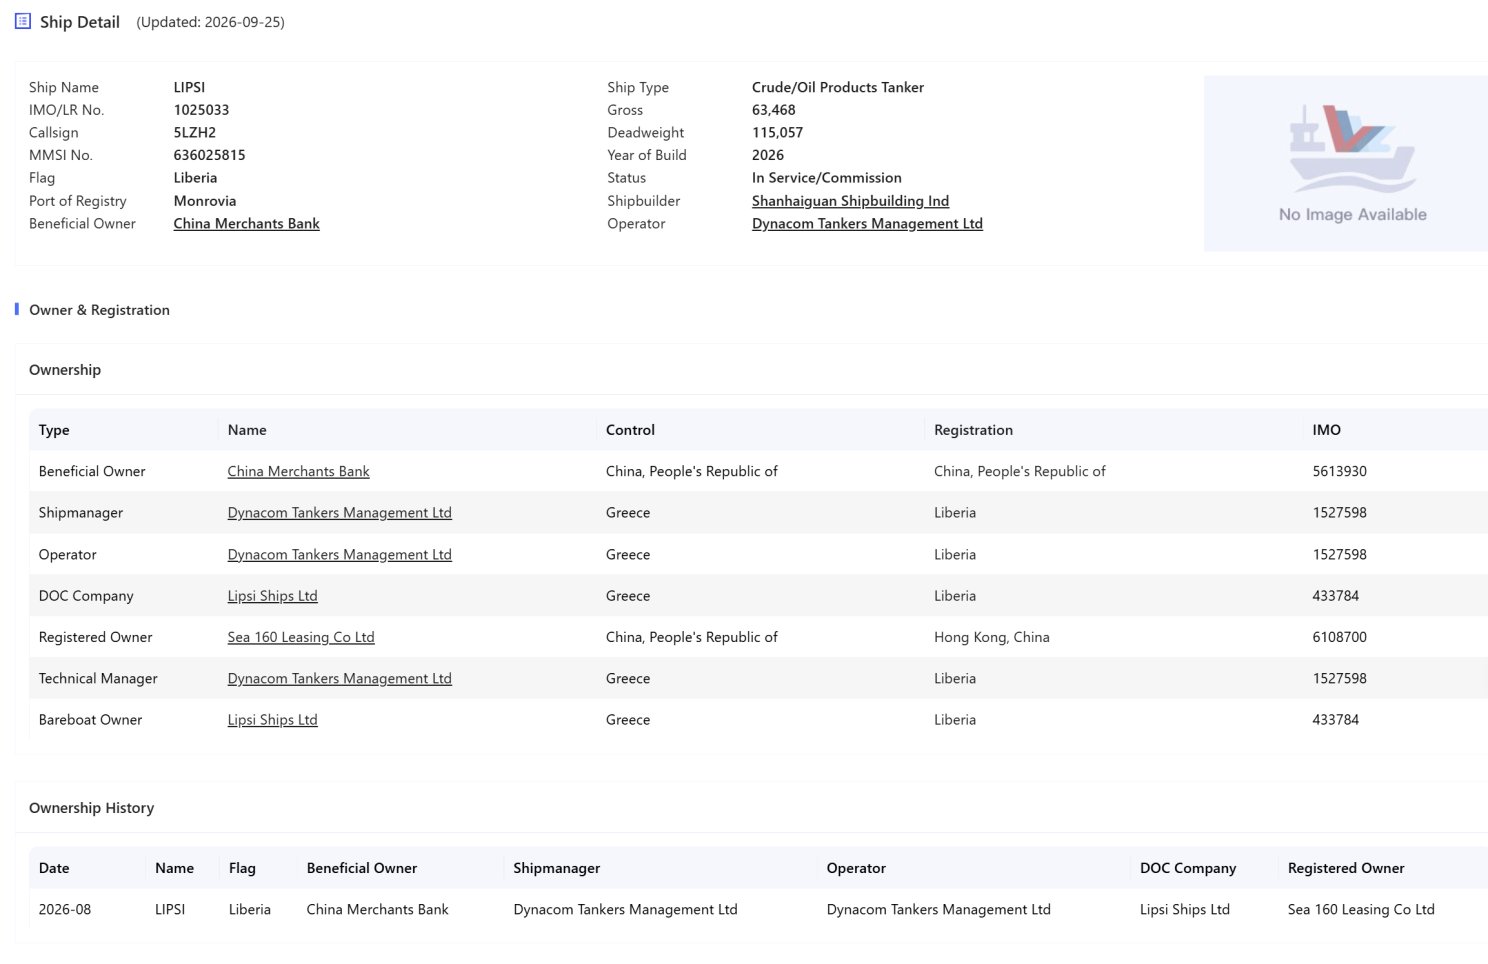Click the Date column header in Ownership History
The image size is (1488, 964).
tap(54, 868)
